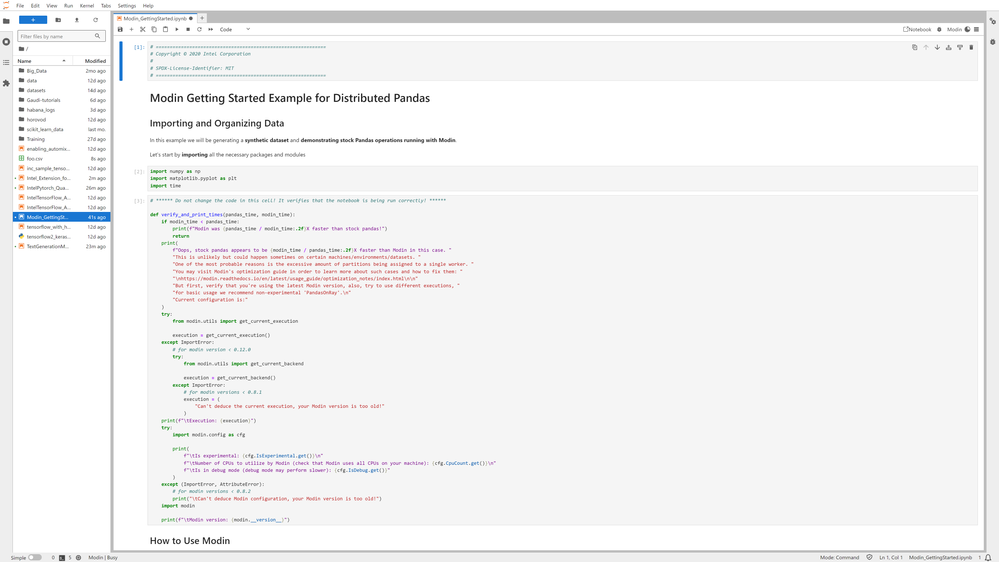This screenshot has width=999, height=562.
Task: Select the Modin_GettingStarted.ipynb tab
Action: 153,18
